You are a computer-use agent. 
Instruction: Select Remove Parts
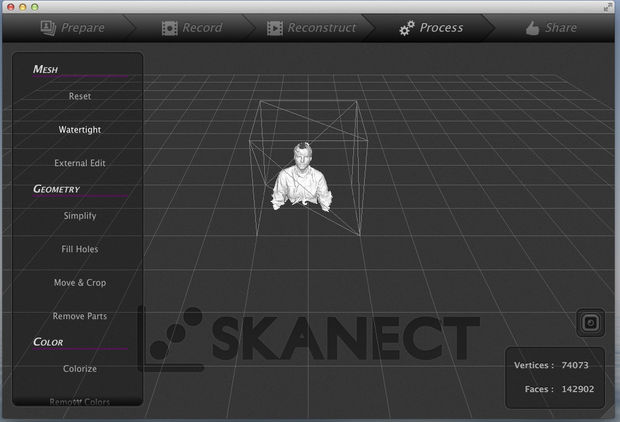[79, 316]
